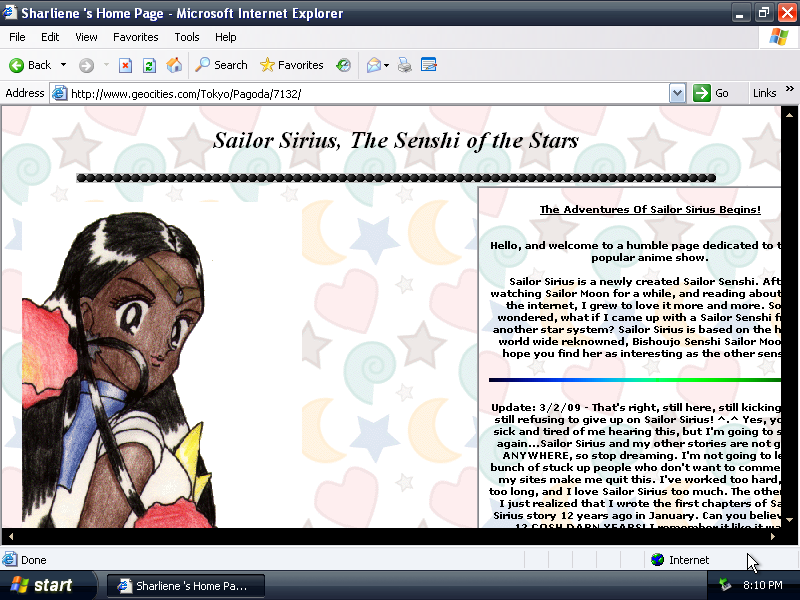
Task: Click the Windows flag logo throbber
Action: tap(779, 37)
